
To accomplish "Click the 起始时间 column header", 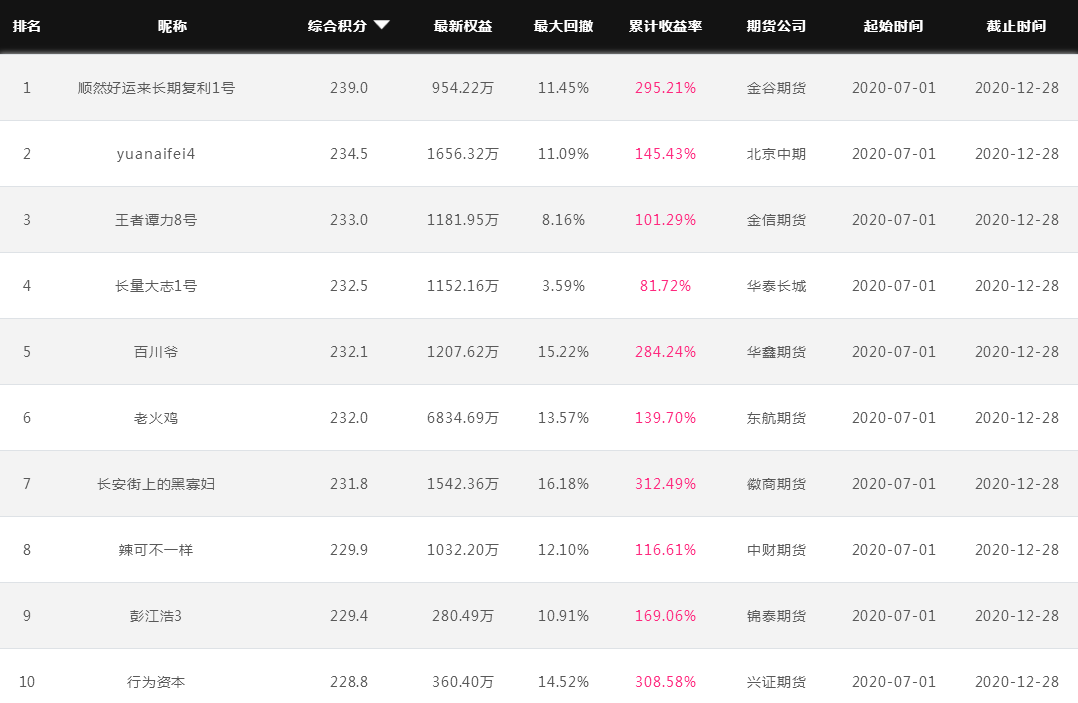I will 893,26.
